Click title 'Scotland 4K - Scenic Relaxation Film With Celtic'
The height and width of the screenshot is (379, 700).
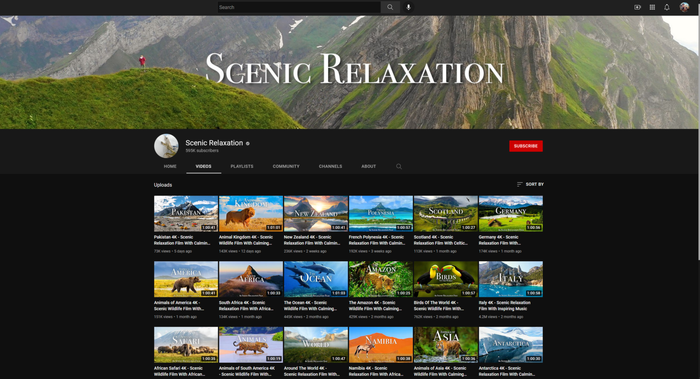pos(441,240)
